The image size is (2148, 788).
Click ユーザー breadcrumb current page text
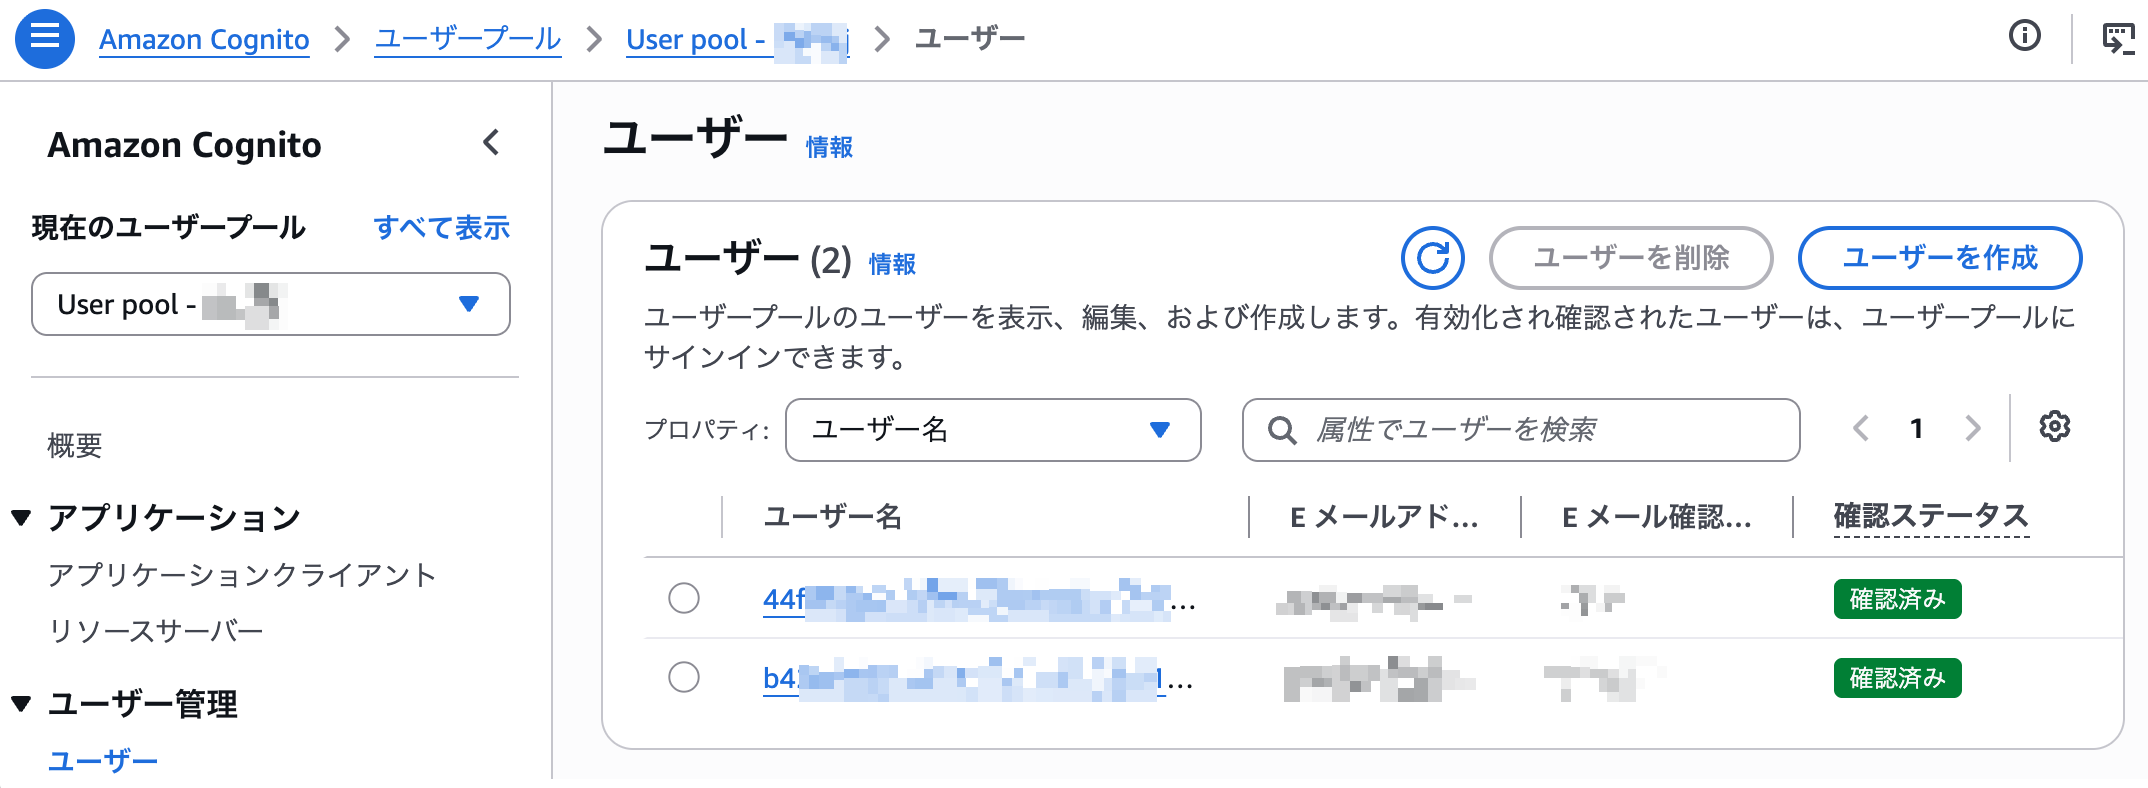tap(970, 39)
